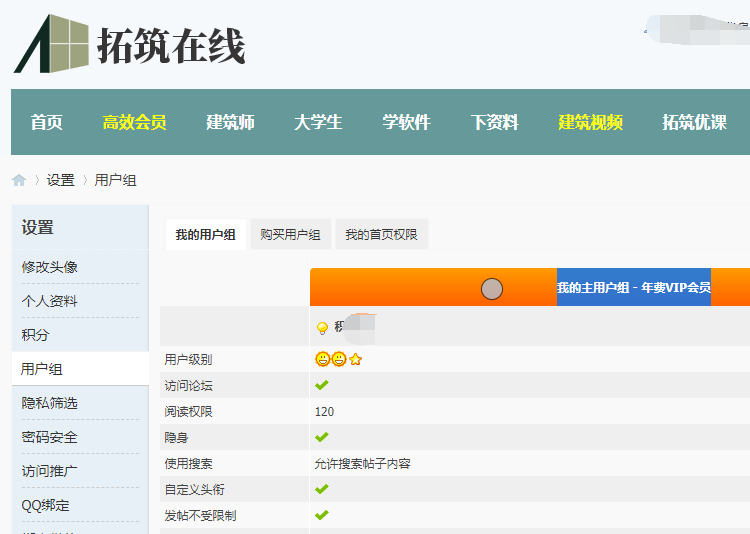Viewport: 750px width, 534px height.
Task: Open QQ绑定 in settings sidebar
Action: (x=45, y=505)
